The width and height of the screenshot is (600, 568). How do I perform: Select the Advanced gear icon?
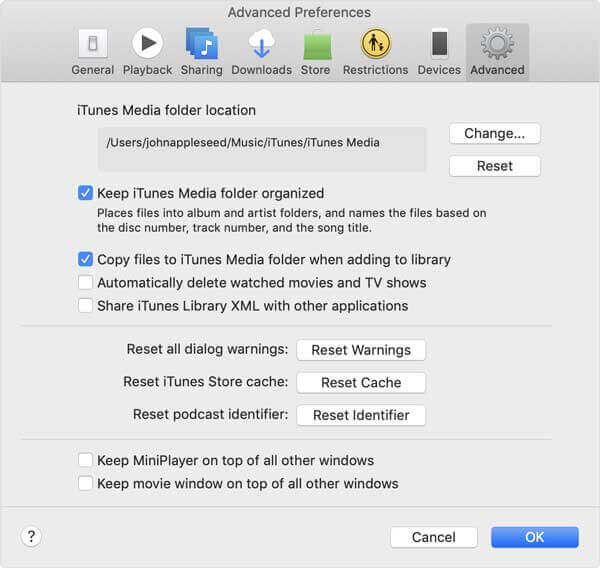pos(497,43)
